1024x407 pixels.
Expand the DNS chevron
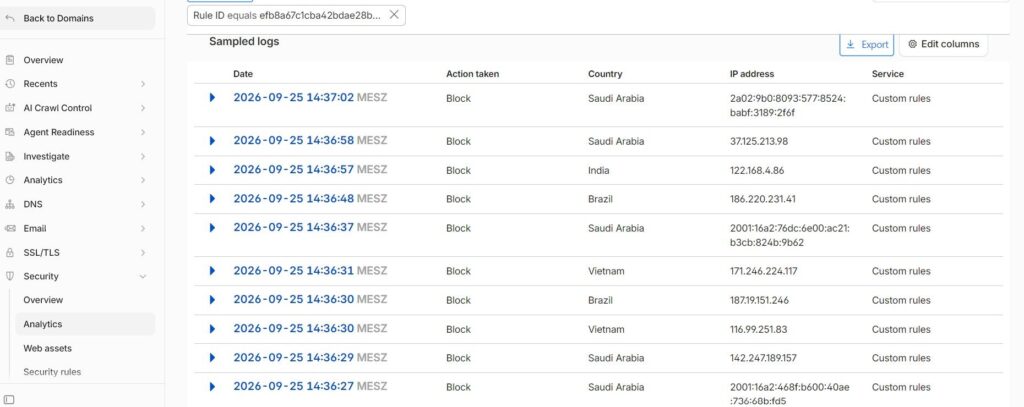142,204
